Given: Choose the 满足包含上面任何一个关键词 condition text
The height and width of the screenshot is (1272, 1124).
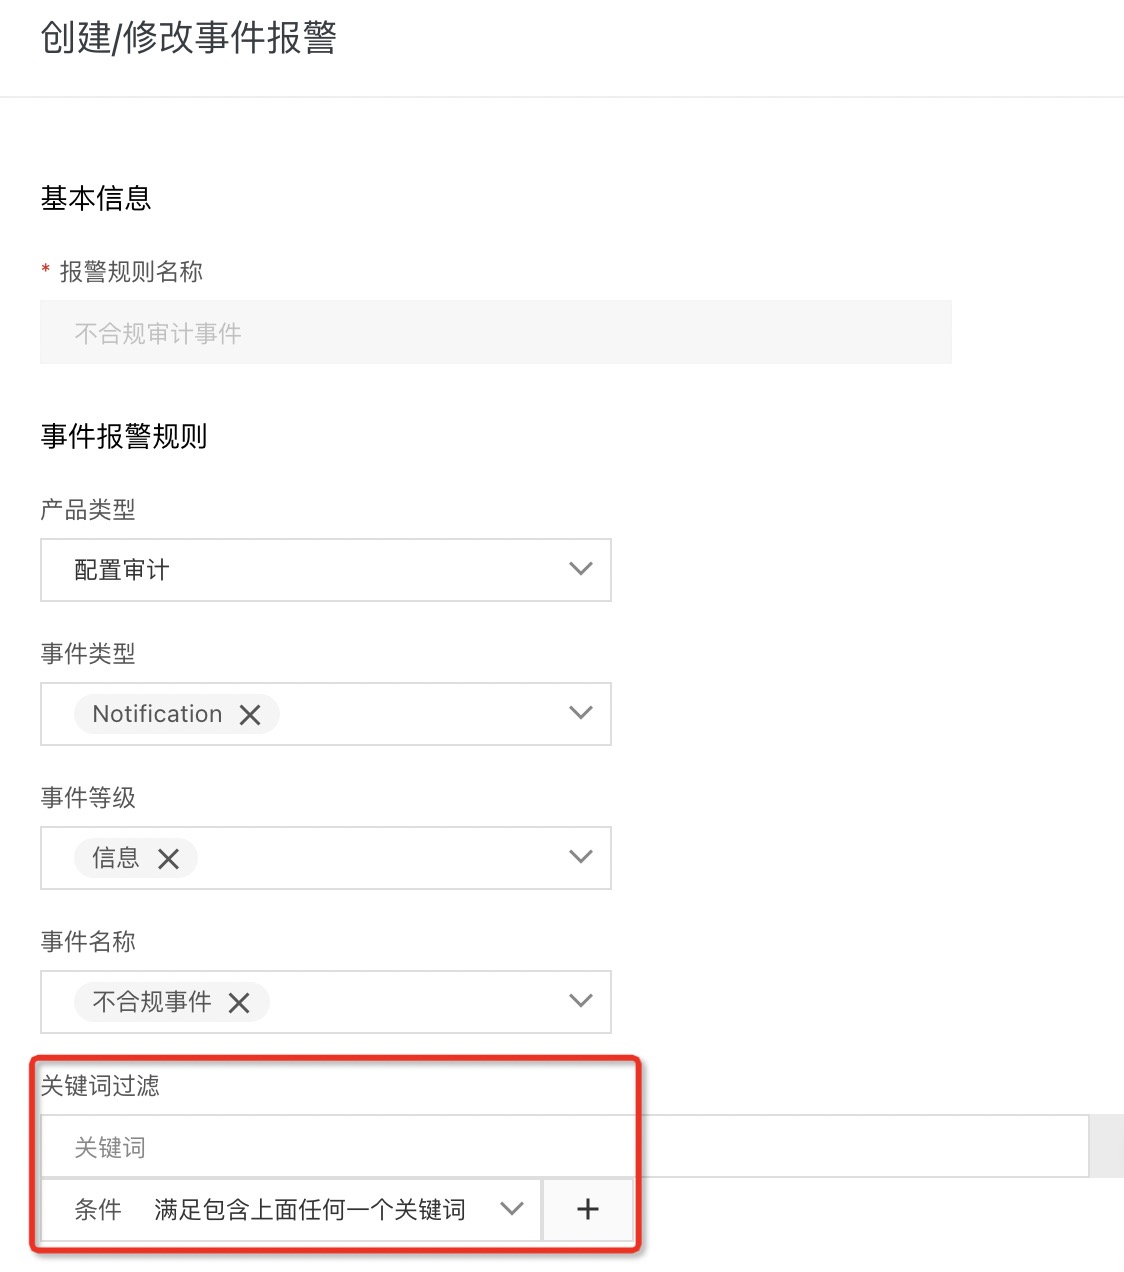Looking at the screenshot, I should [310, 1210].
